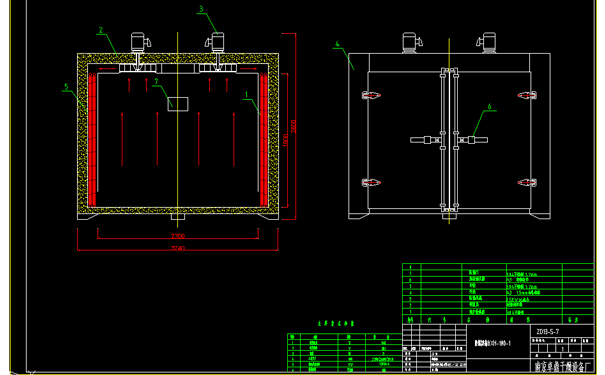Click the company name in title block
This screenshot has height=375, width=605.
(562, 366)
